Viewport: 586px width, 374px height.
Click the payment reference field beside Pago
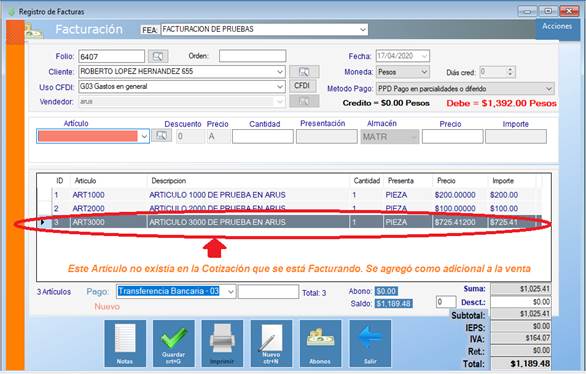[x=268, y=291]
